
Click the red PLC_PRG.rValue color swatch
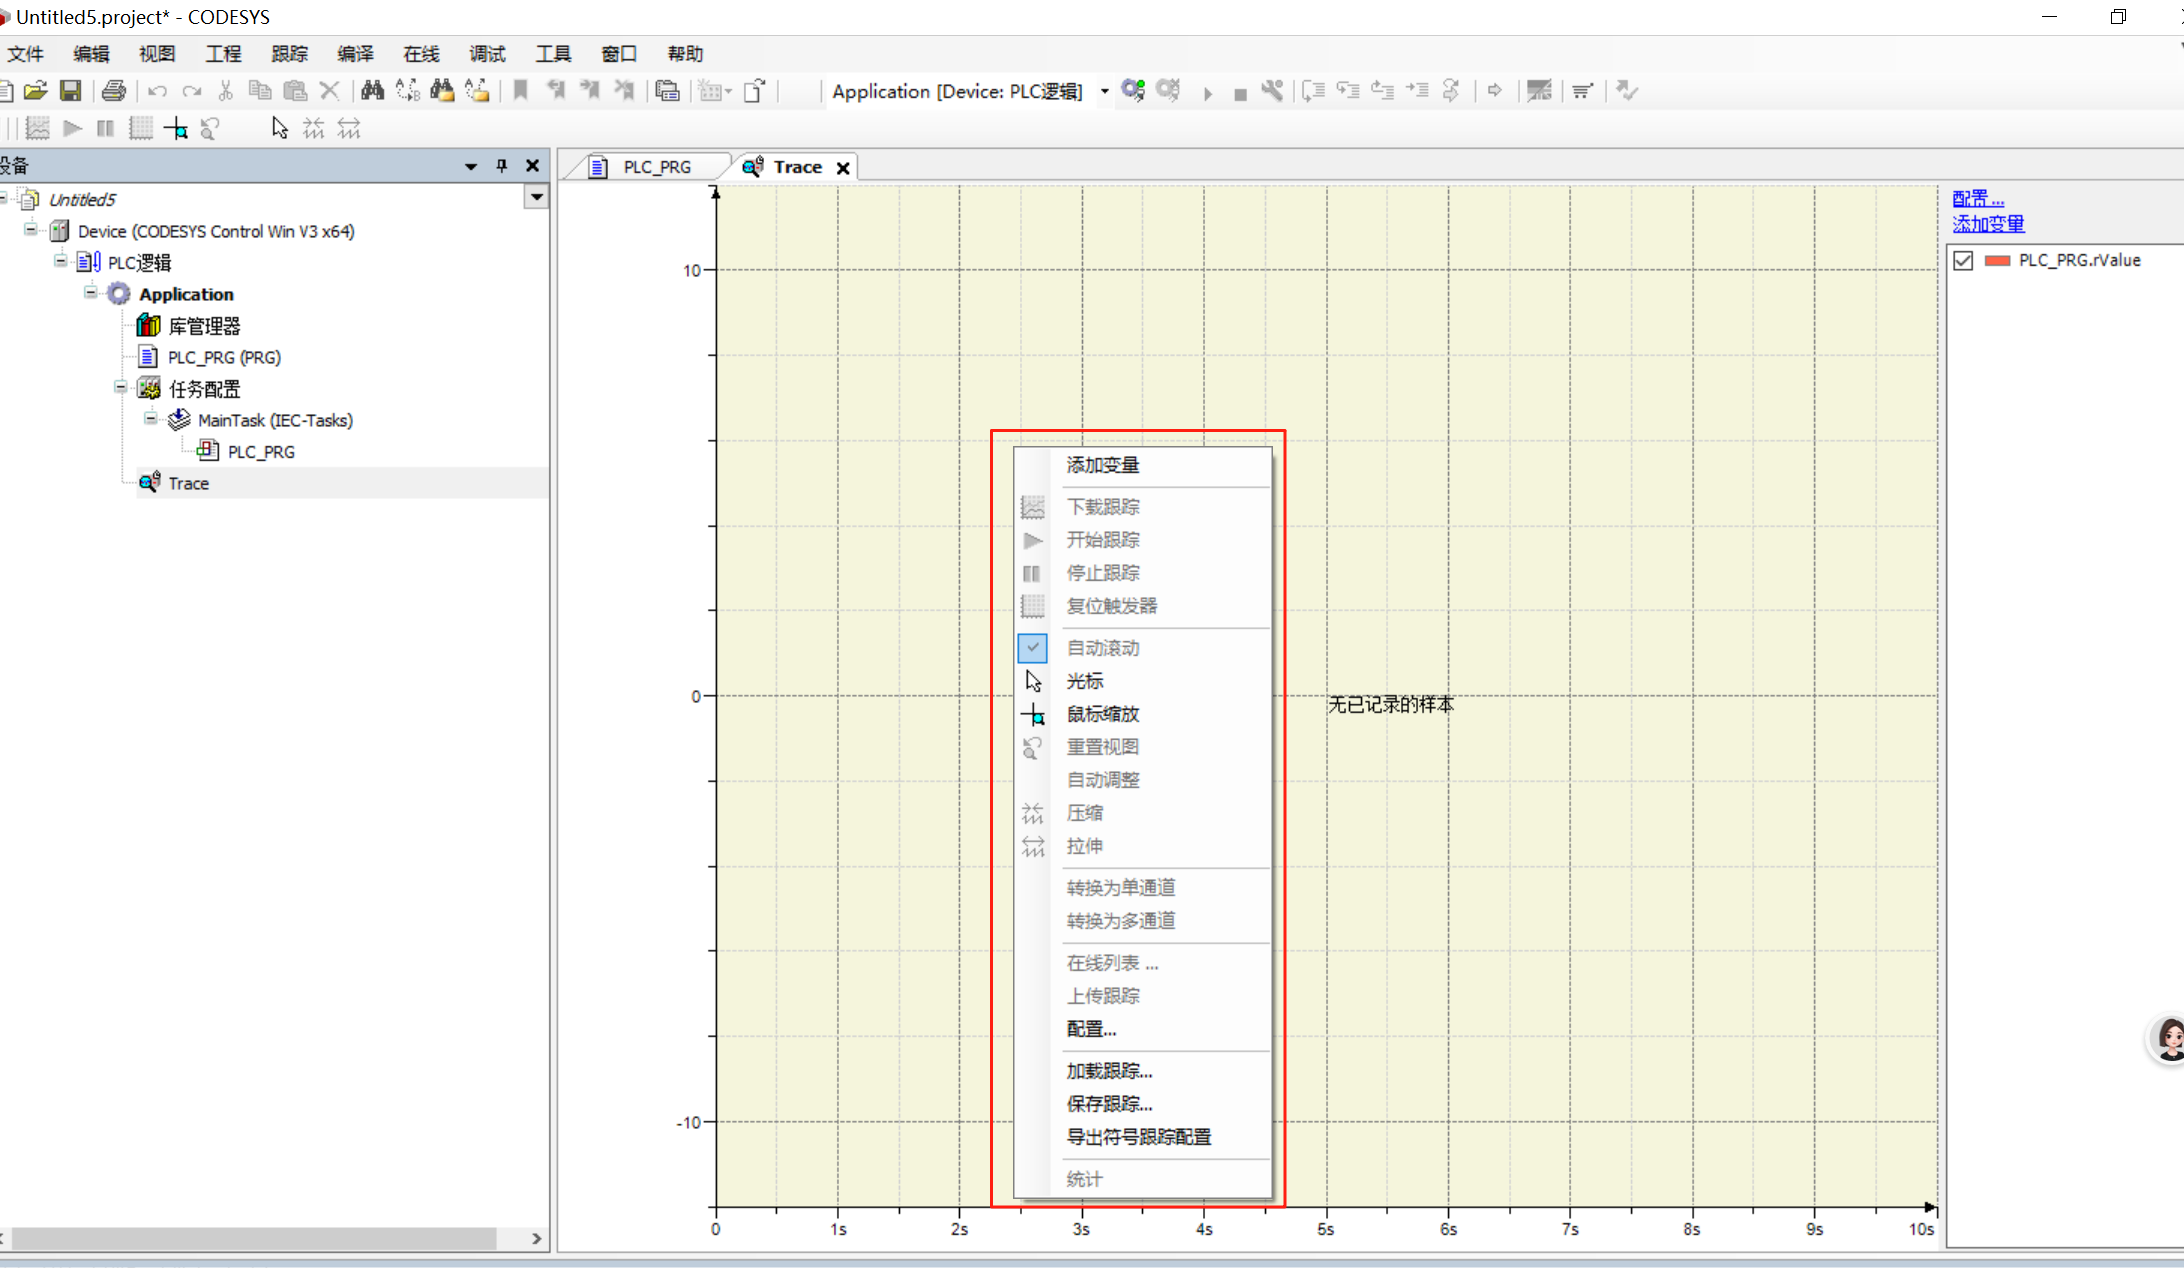1997,261
